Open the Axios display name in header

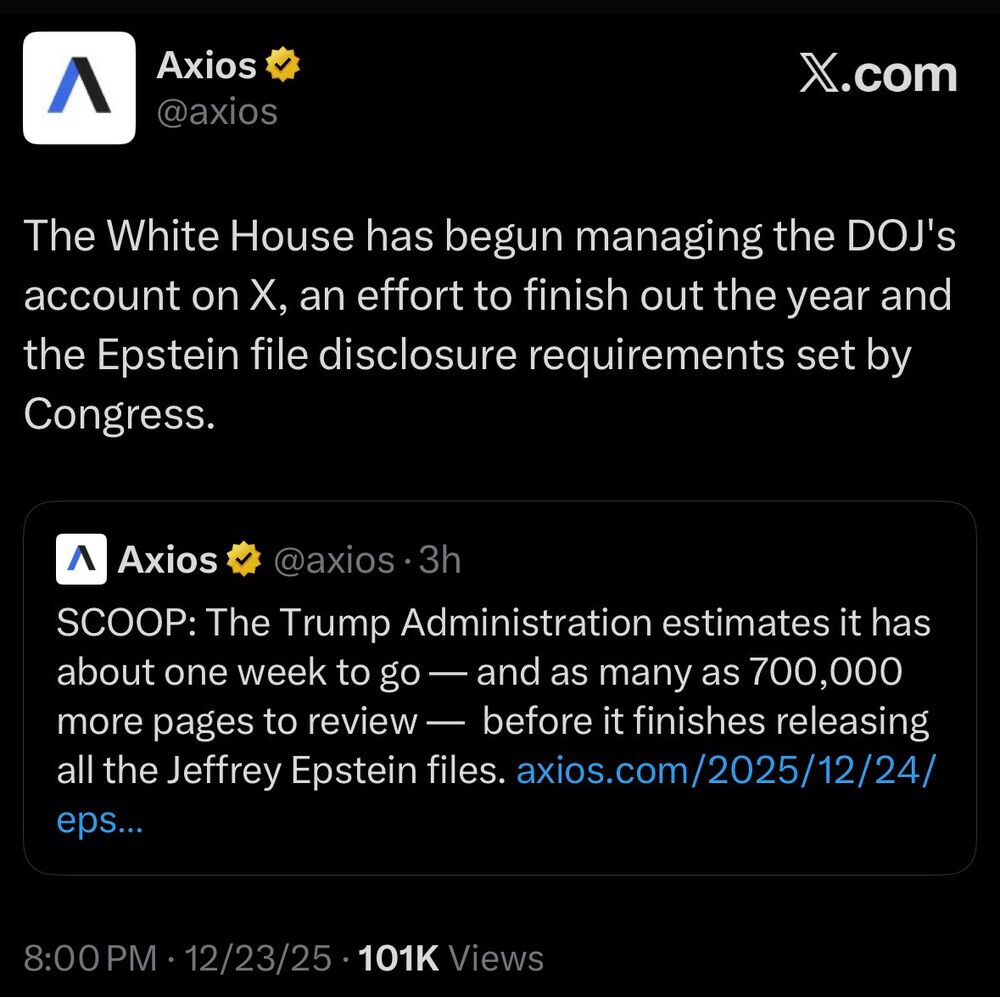[207, 67]
